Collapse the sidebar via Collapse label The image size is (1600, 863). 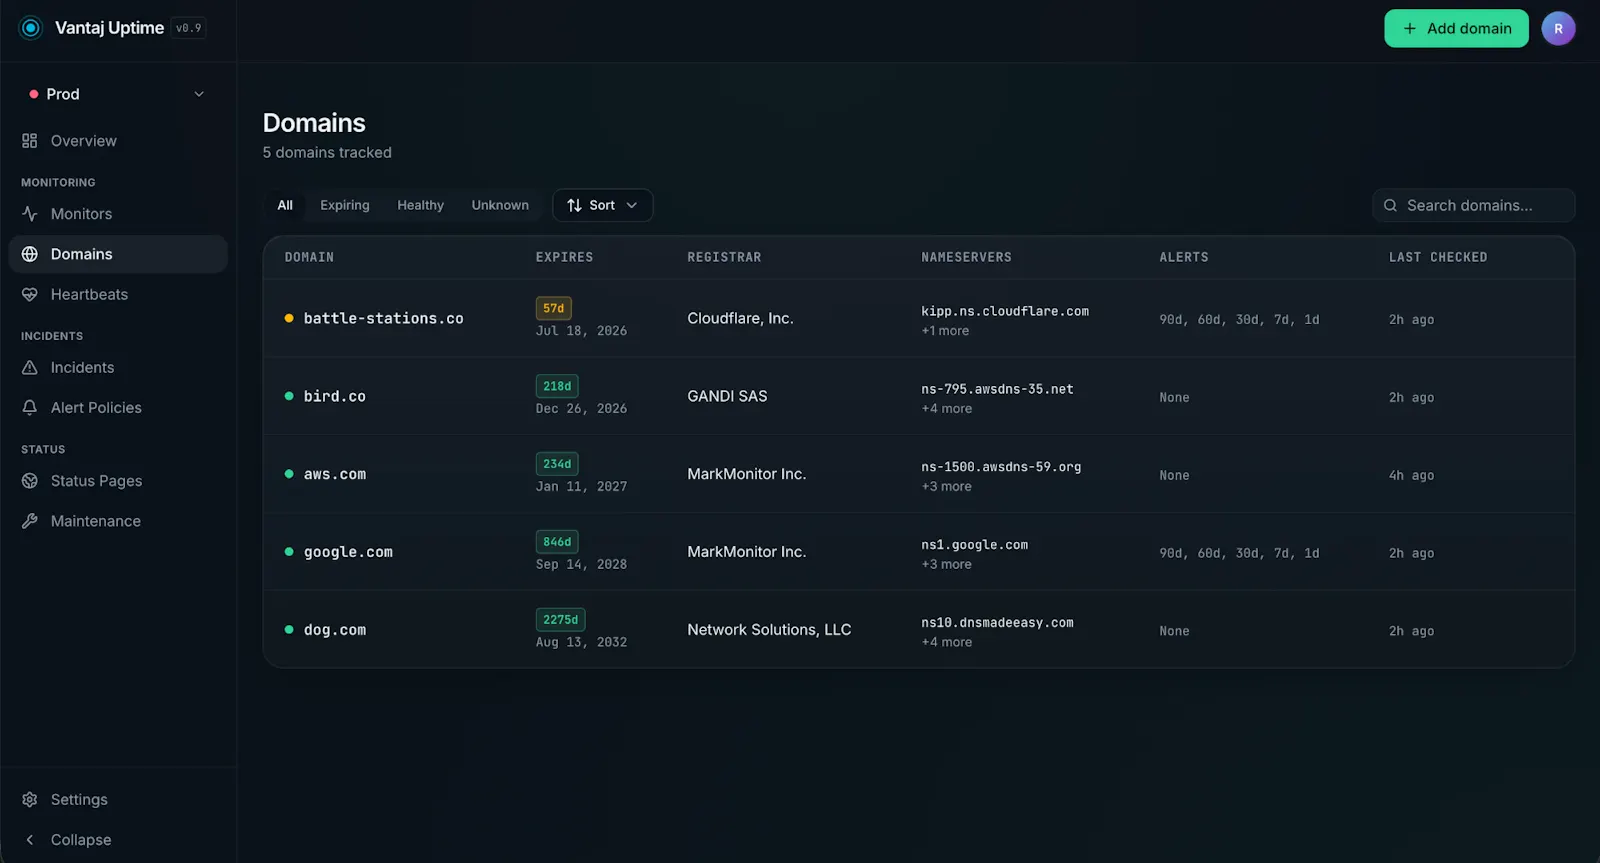pos(81,840)
